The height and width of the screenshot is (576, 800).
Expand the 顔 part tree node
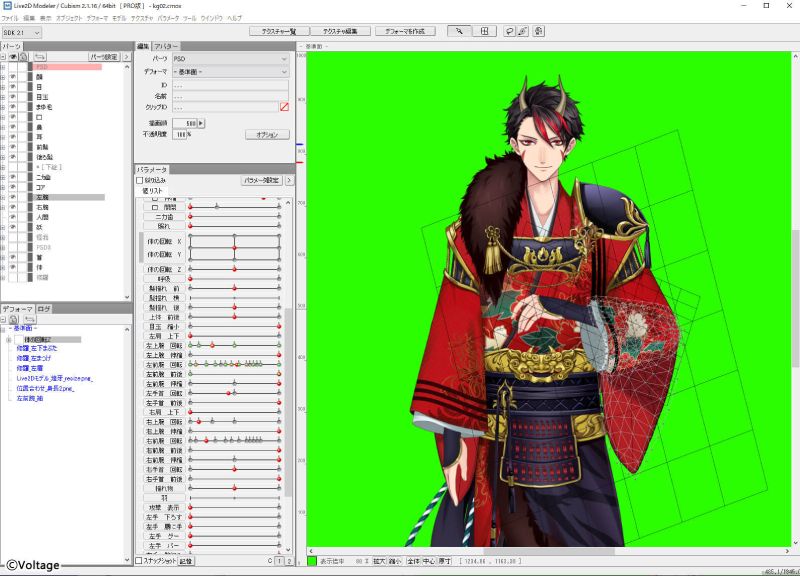3,77
